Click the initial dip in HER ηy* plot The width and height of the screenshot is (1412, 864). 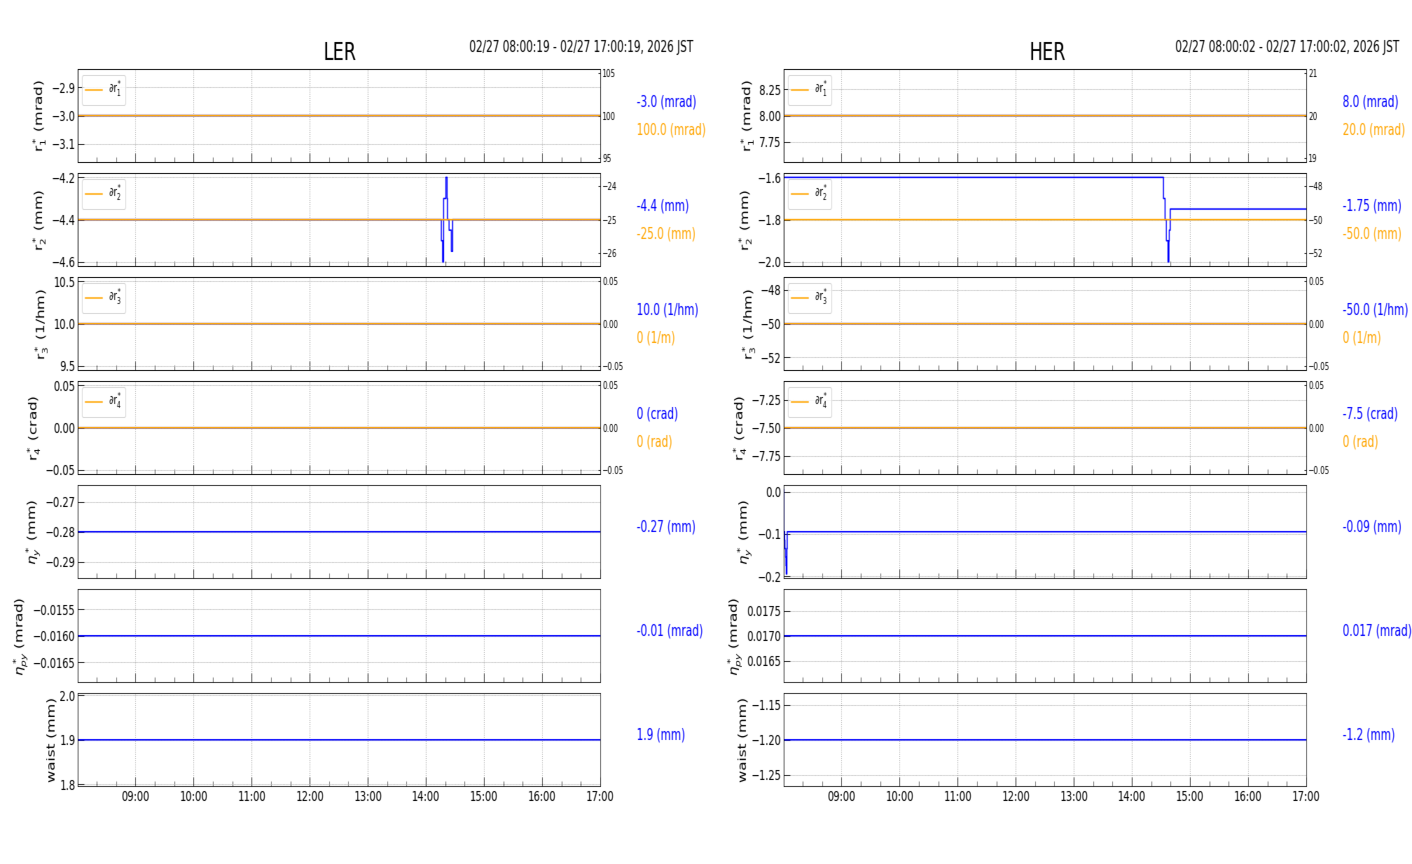point(786,560)
